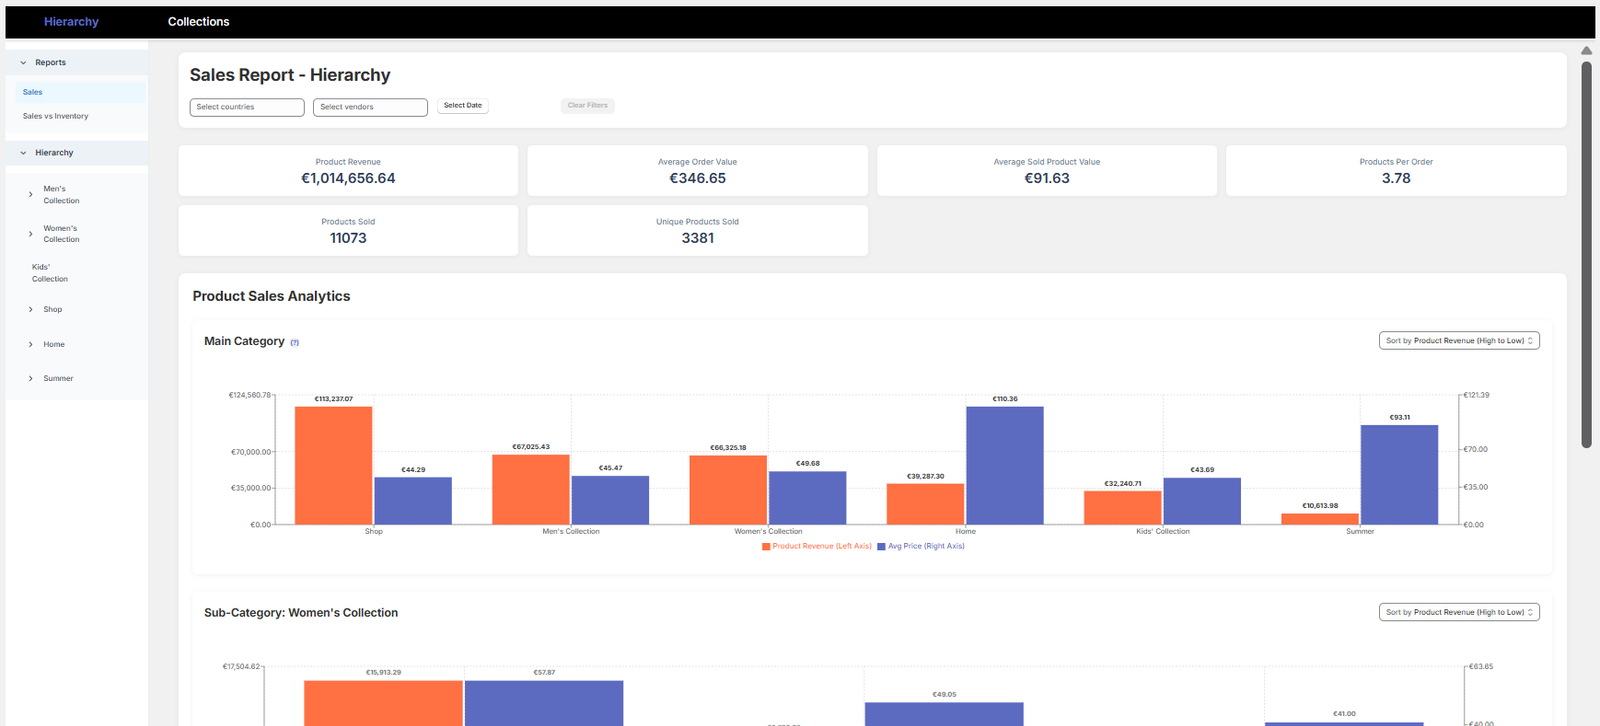The height and width of the screenshot is (726, 1600).
Task: Switch to the Hierarchy top tab
Action: pyautogui.click(x=71, y=22)
